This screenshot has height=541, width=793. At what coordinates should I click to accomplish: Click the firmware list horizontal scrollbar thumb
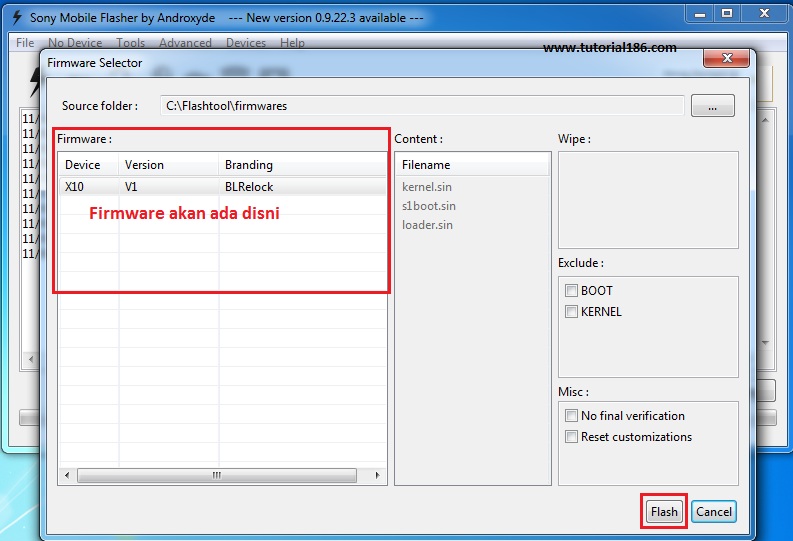point(217,475)
